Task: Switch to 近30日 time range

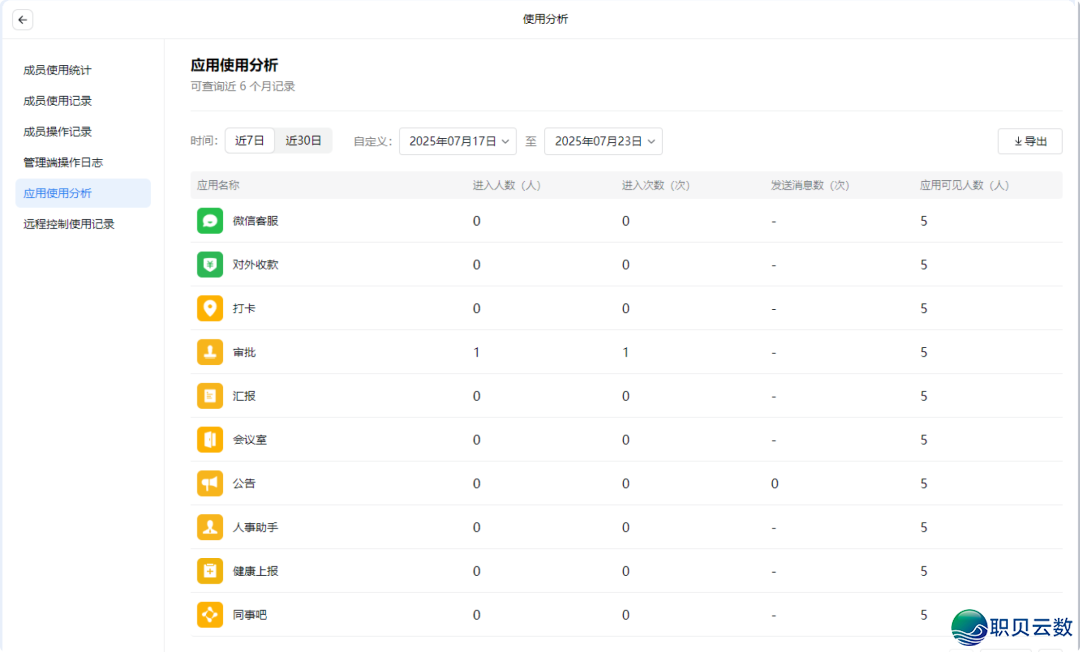Action: pyautogui.click(x=303, y=141)
